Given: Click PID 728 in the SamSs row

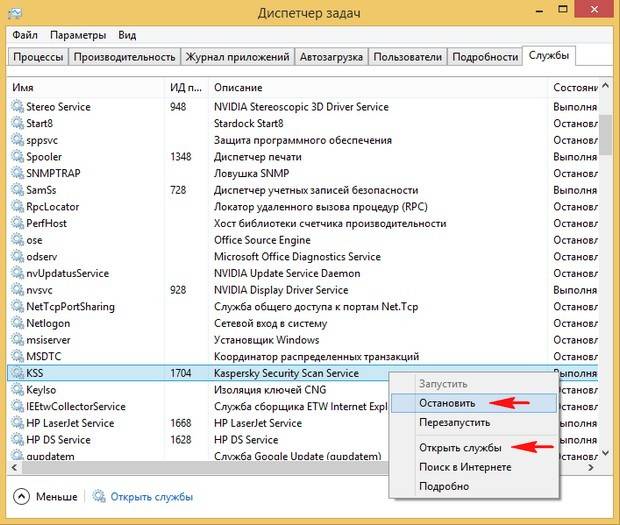Looking at the screenshot, I should tap(178, 190).
